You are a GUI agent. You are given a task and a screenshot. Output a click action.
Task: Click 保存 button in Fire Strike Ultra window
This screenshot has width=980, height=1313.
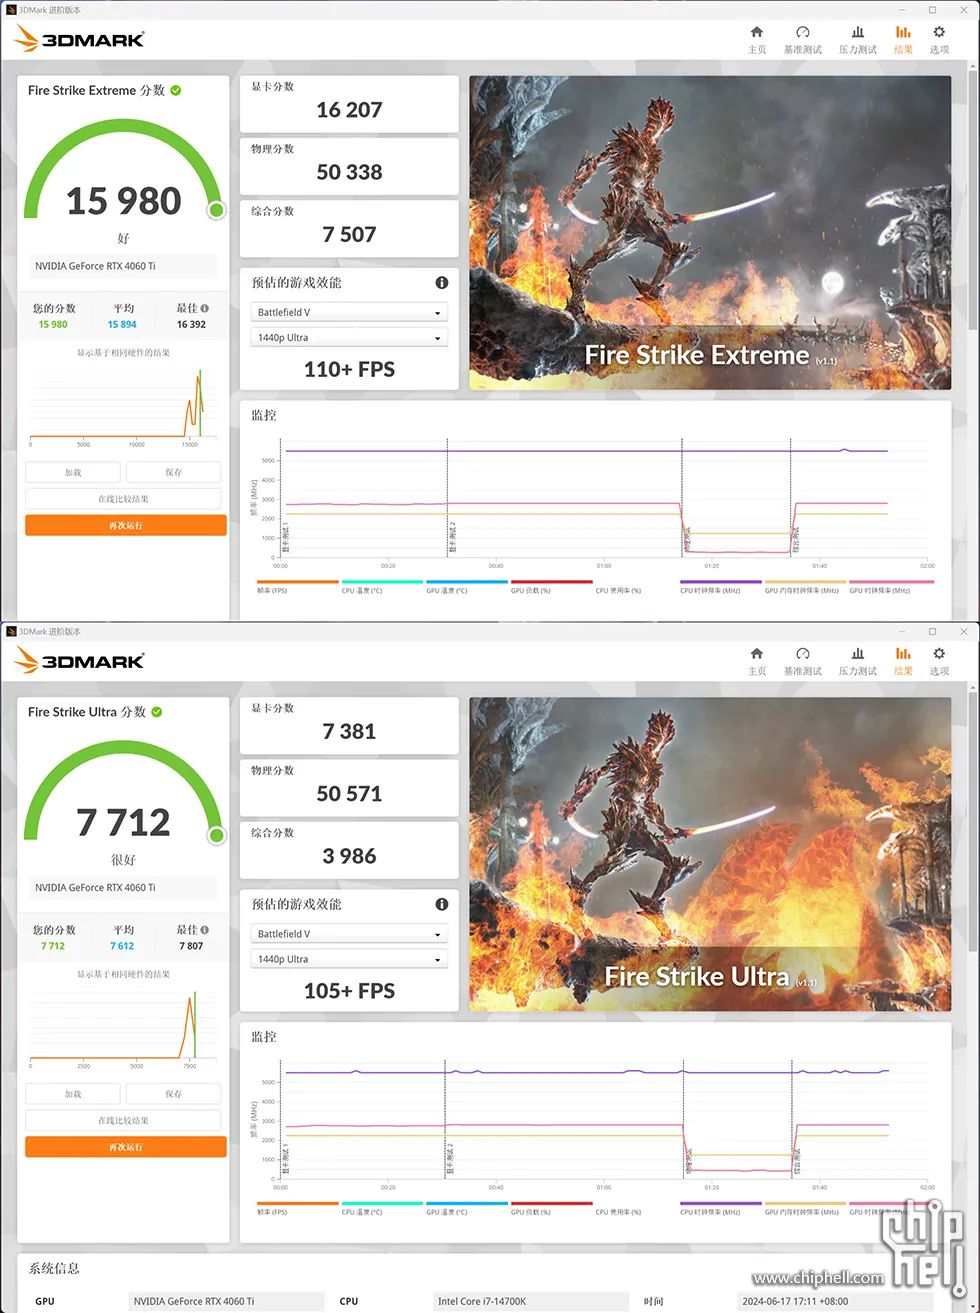click(174, 1094)
